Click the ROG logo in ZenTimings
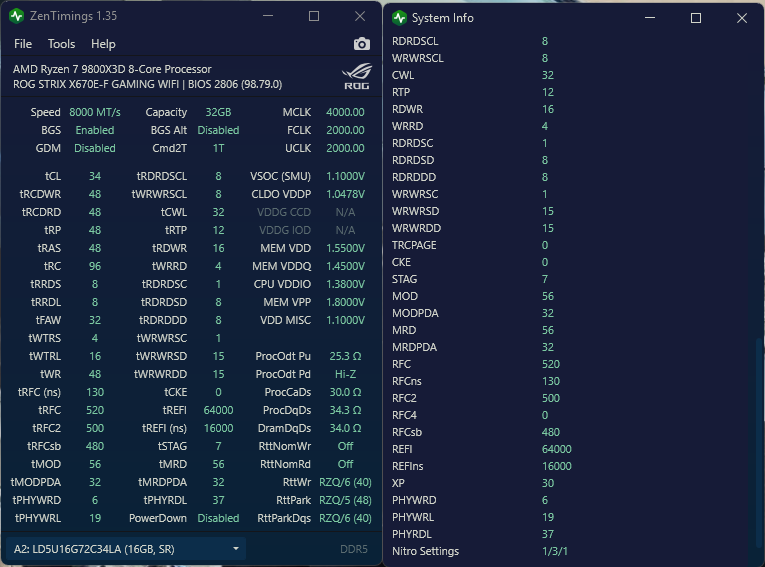765x567 pixels. (357, 76)
